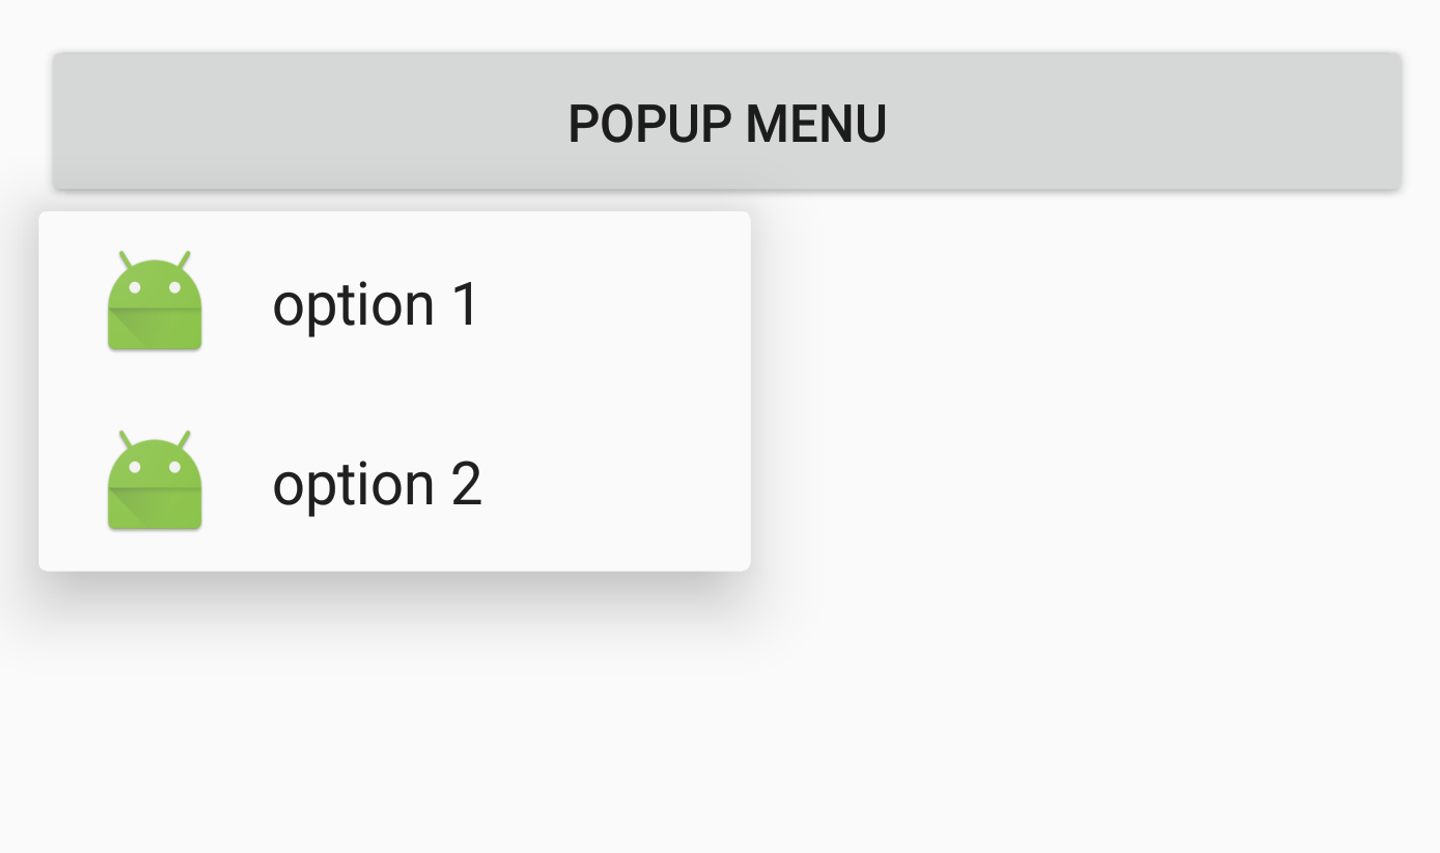Click the Android icon beside option 1
This screenshot has width=1440, height=853.
pyautogui.click(x=155, y=301)
